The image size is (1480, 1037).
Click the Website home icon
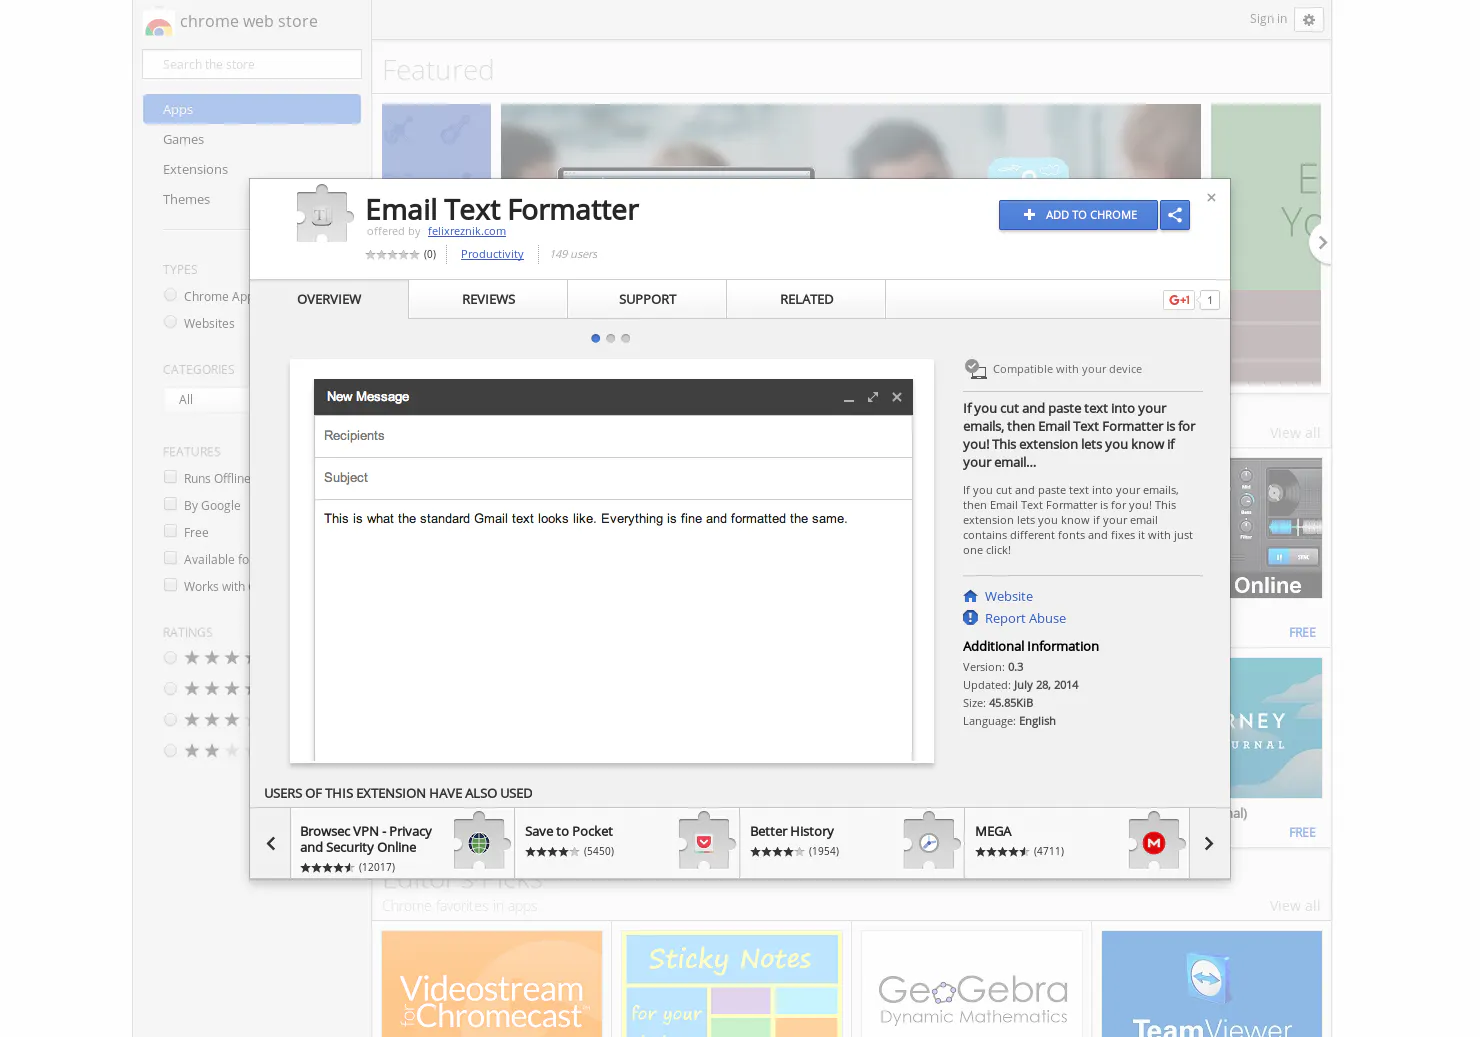coord(970,596)
